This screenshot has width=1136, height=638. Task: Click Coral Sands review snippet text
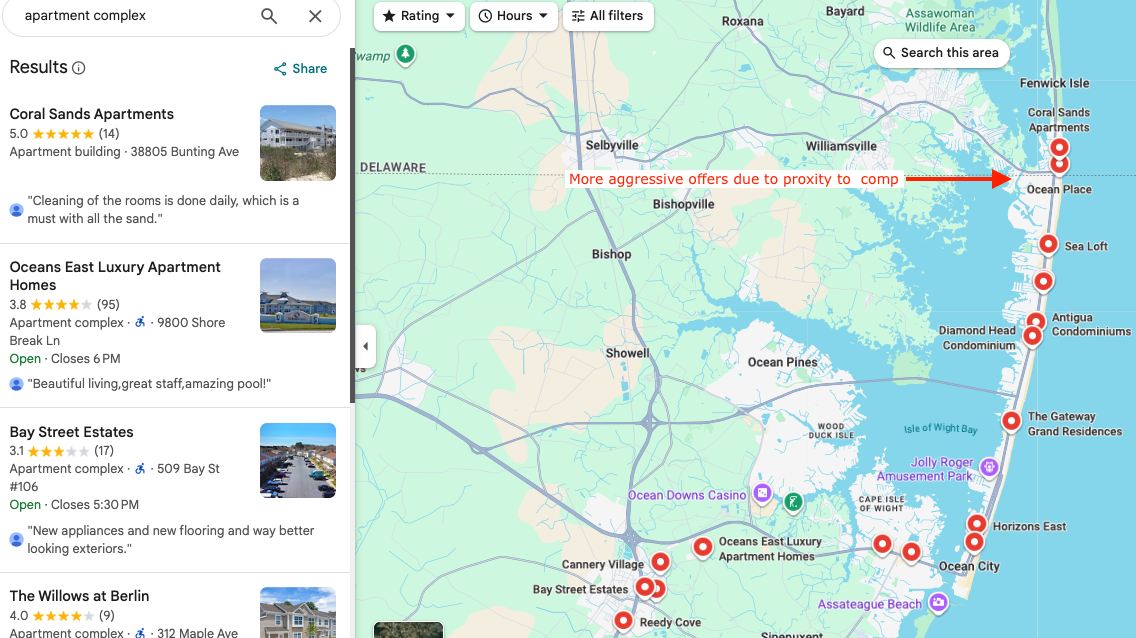click(163, 209)
